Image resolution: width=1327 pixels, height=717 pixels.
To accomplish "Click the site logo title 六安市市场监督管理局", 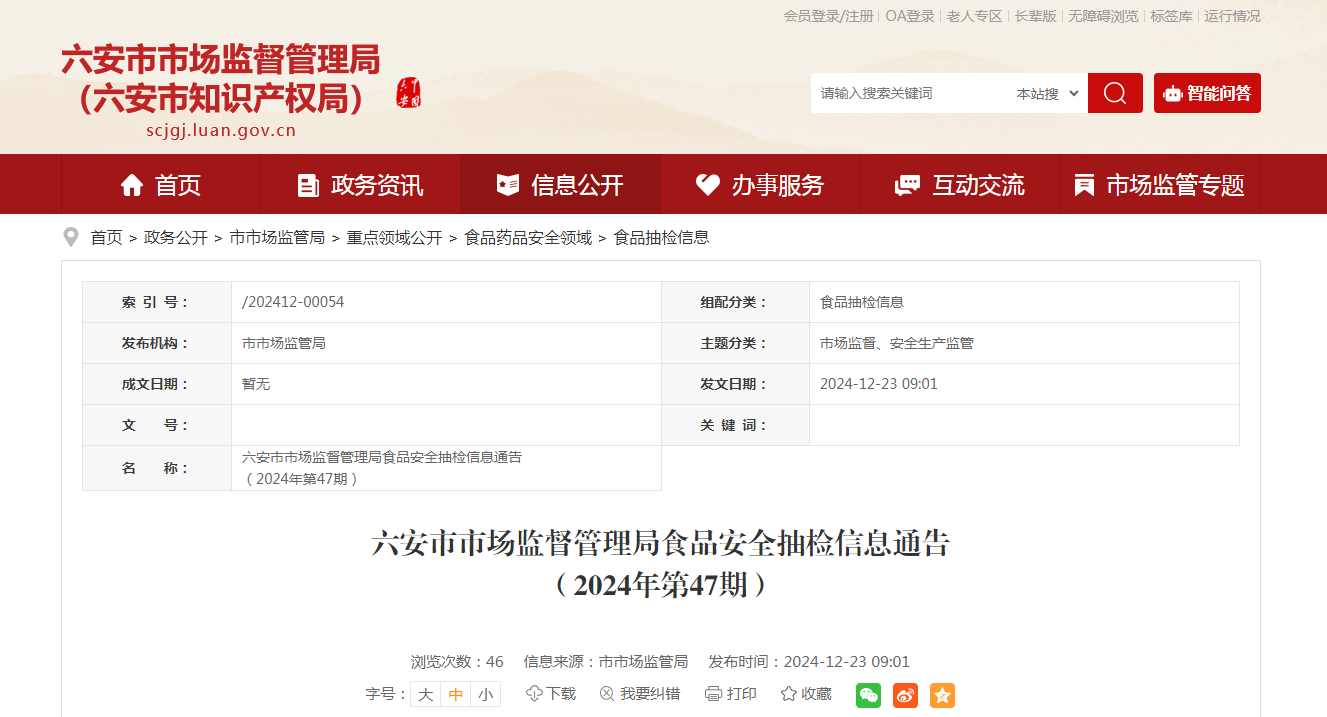I will tap(221, 60).
